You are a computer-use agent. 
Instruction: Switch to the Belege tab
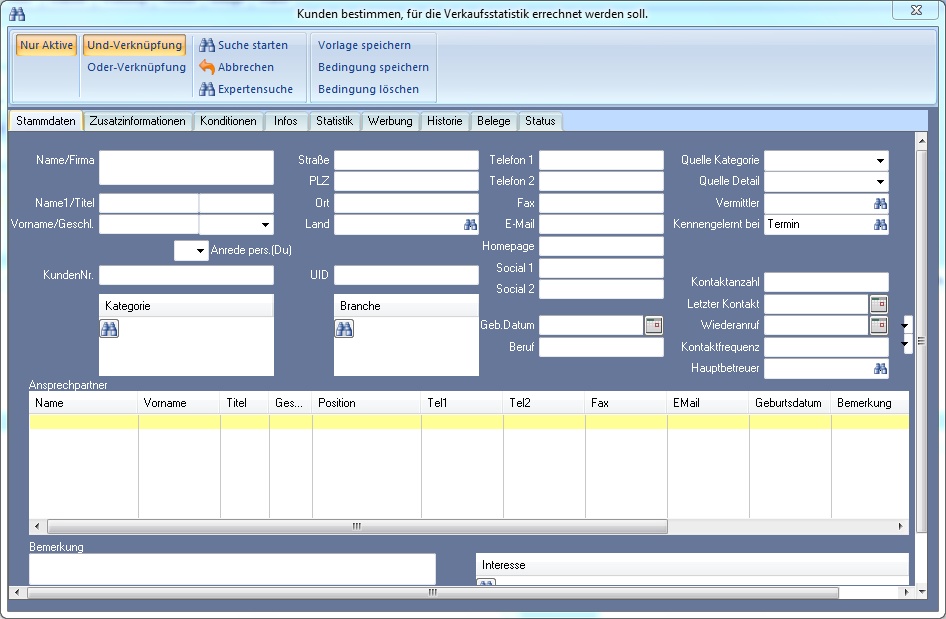point(494,121)
